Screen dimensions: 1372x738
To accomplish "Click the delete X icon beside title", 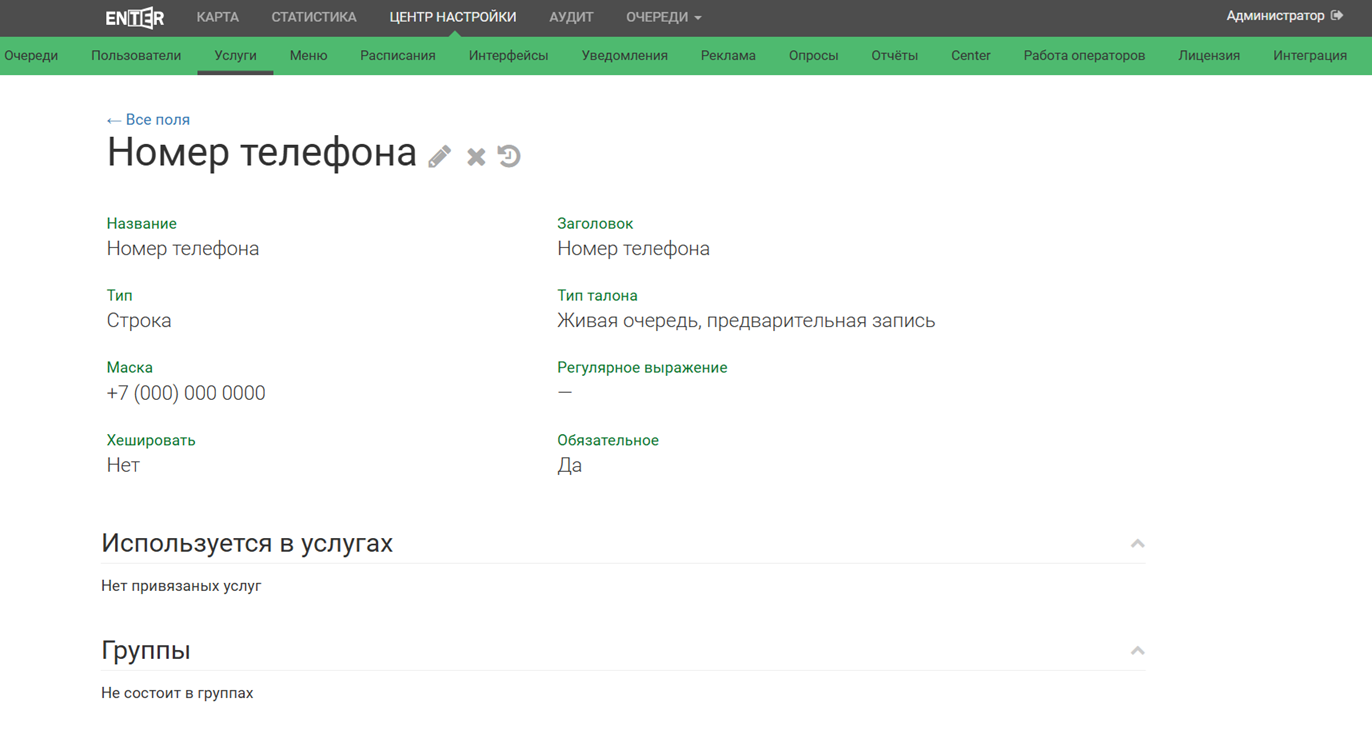I will point(476,156).
